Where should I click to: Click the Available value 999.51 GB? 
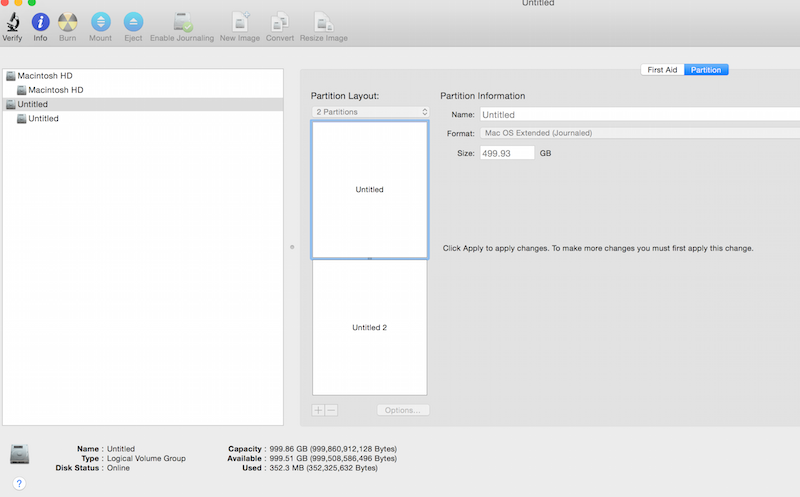click(x=333, y=458)
